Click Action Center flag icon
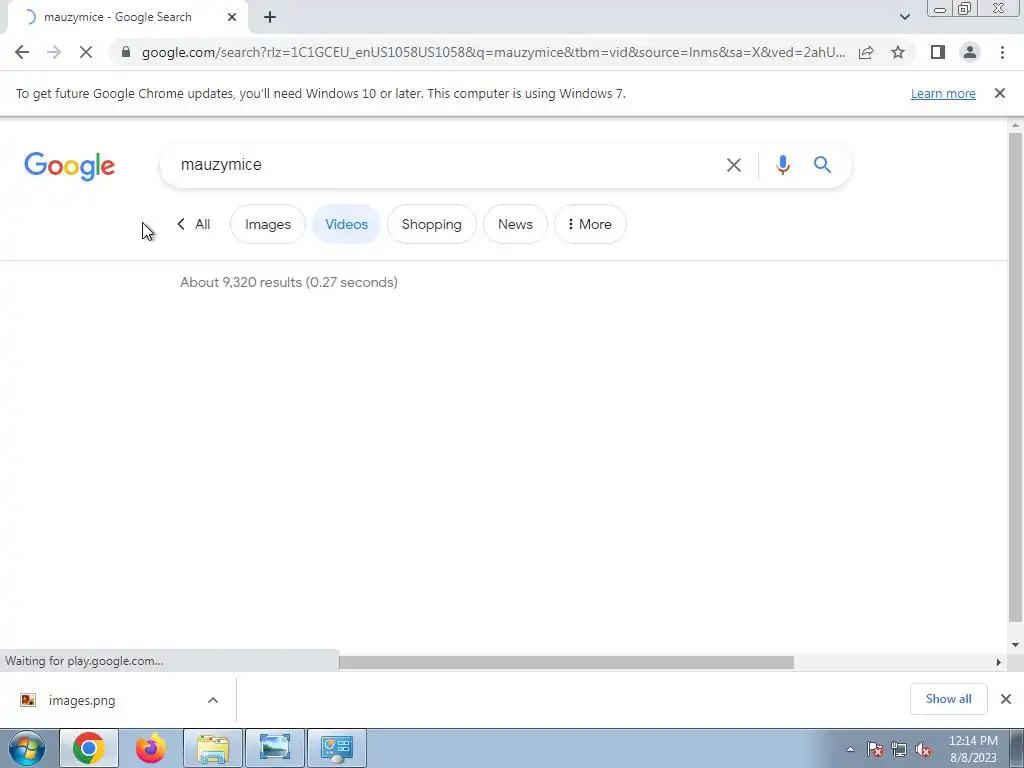This screenshot has height=768, width=1024. pyautogui.click(x=874, y=749)
